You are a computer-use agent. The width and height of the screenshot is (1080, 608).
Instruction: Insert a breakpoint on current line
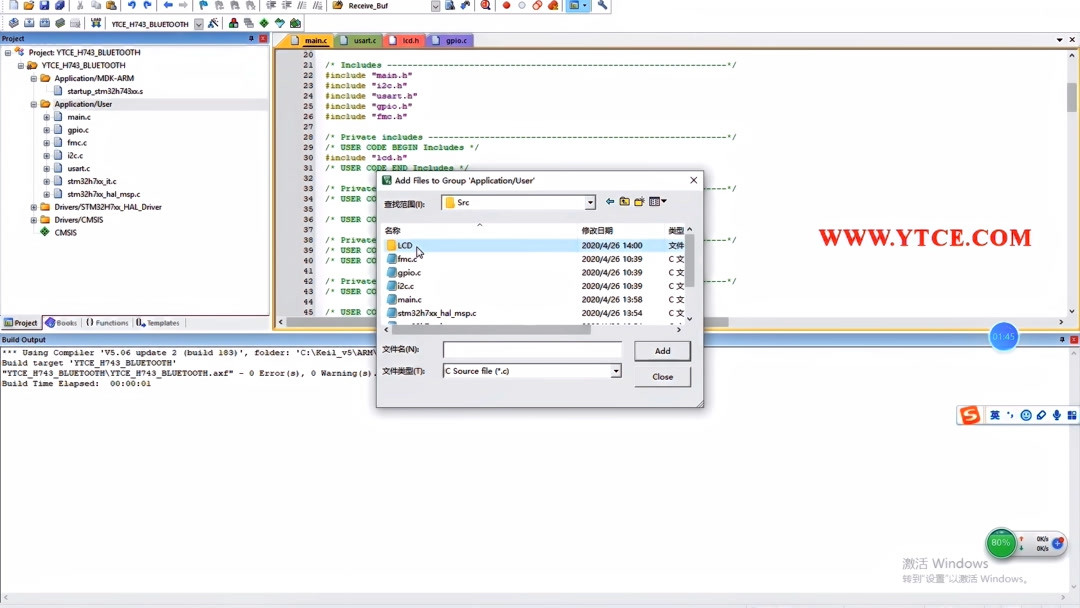(506, 5)
